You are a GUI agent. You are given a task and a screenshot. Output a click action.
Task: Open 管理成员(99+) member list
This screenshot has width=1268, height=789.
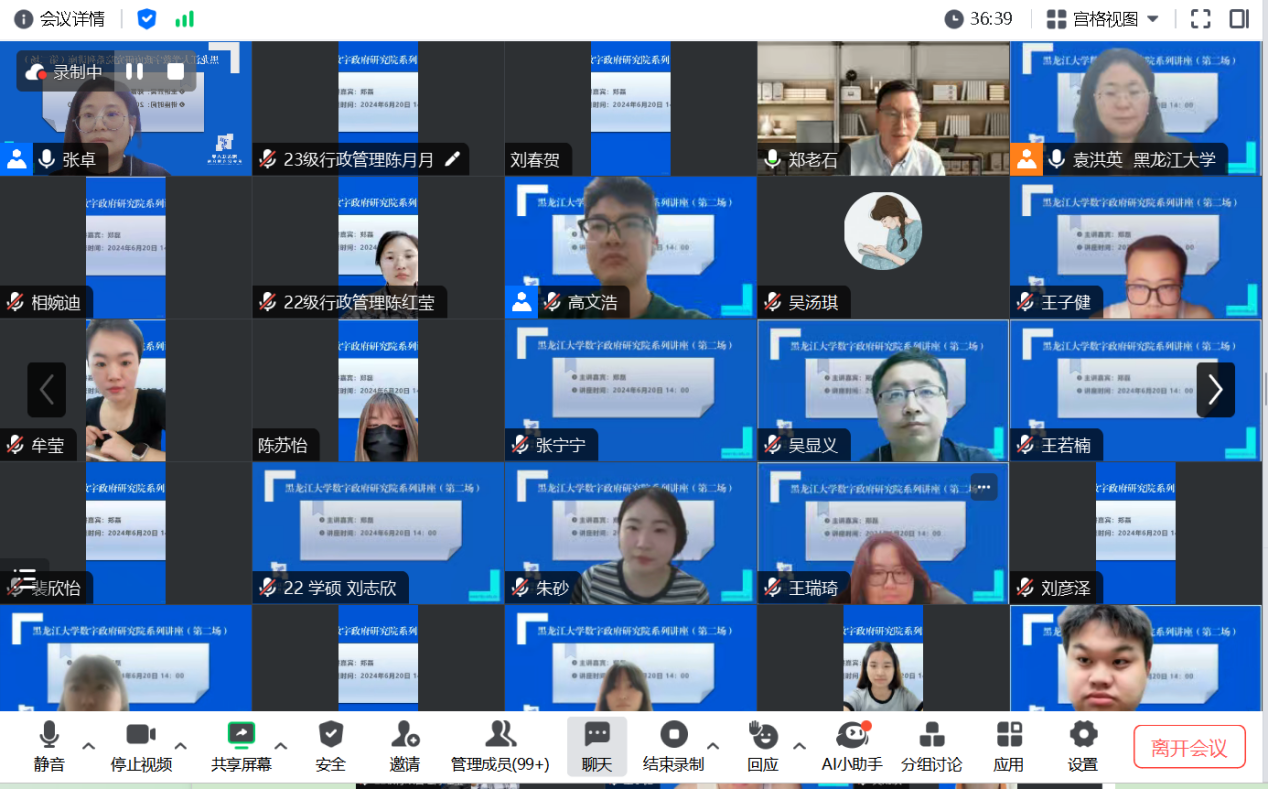point(500,746)
